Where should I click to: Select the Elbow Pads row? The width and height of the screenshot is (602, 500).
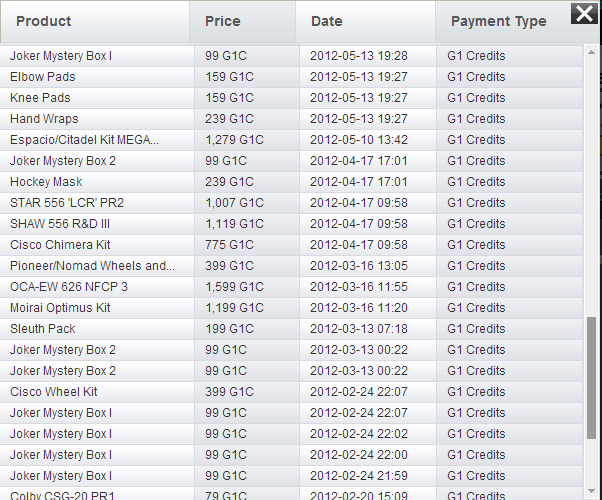(x=43, y=77)
